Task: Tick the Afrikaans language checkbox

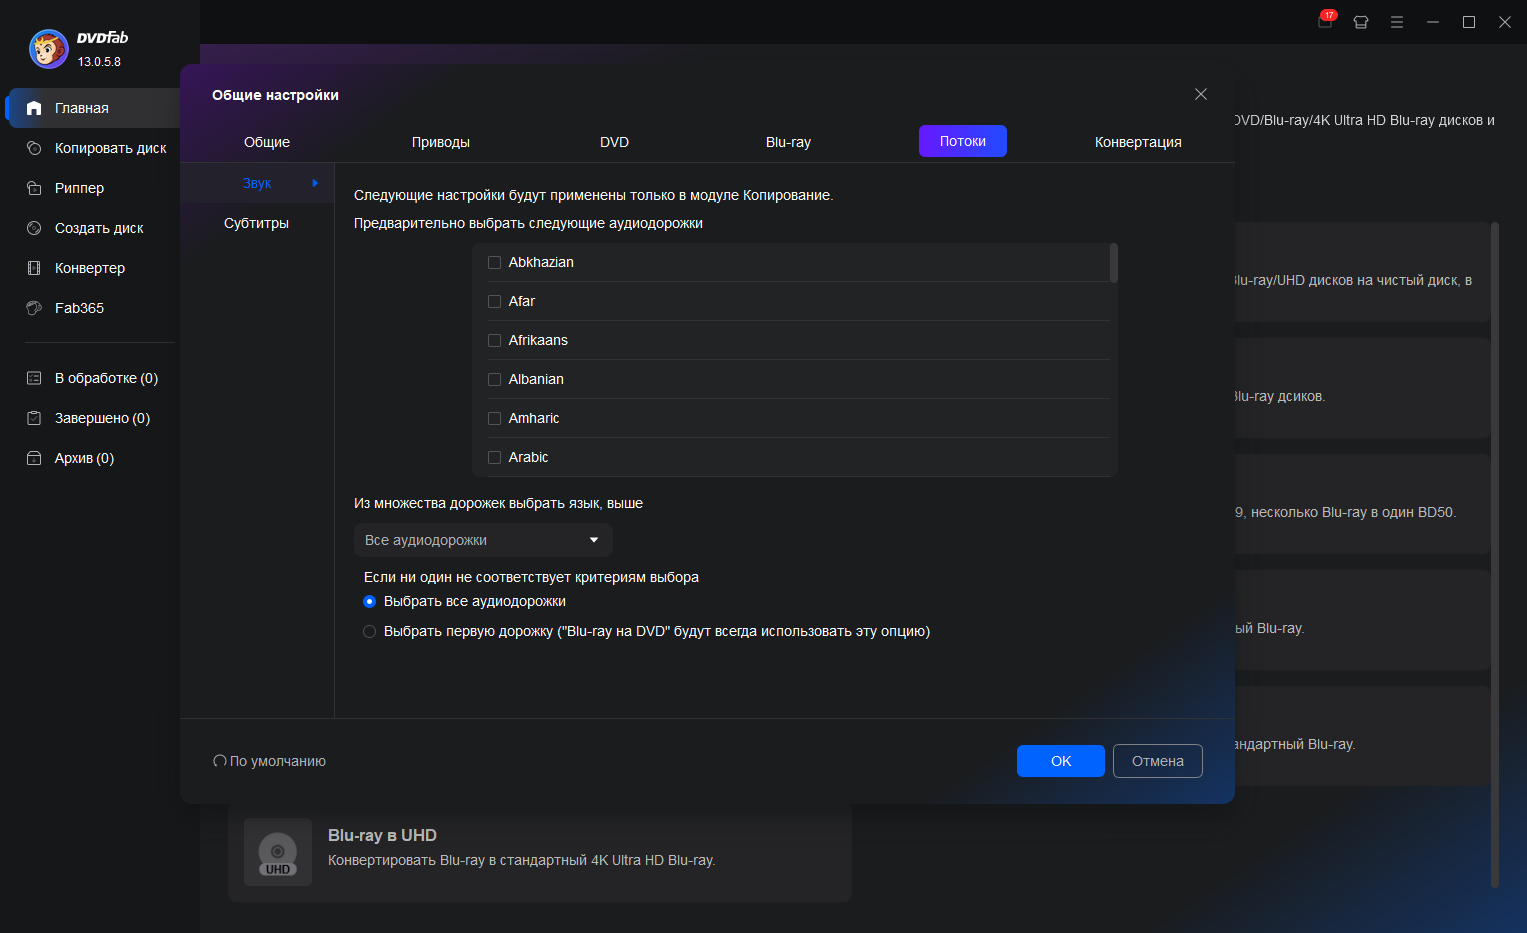Action: click(494, 341)
